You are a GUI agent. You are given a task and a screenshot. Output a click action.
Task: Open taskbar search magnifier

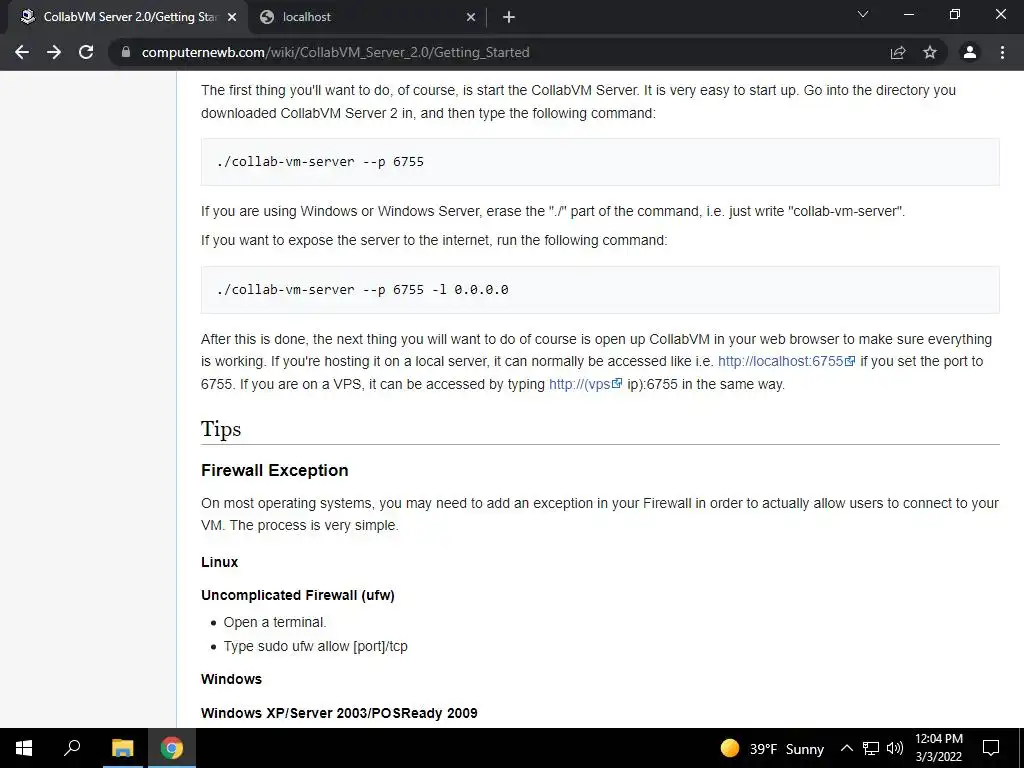[72, 748]
